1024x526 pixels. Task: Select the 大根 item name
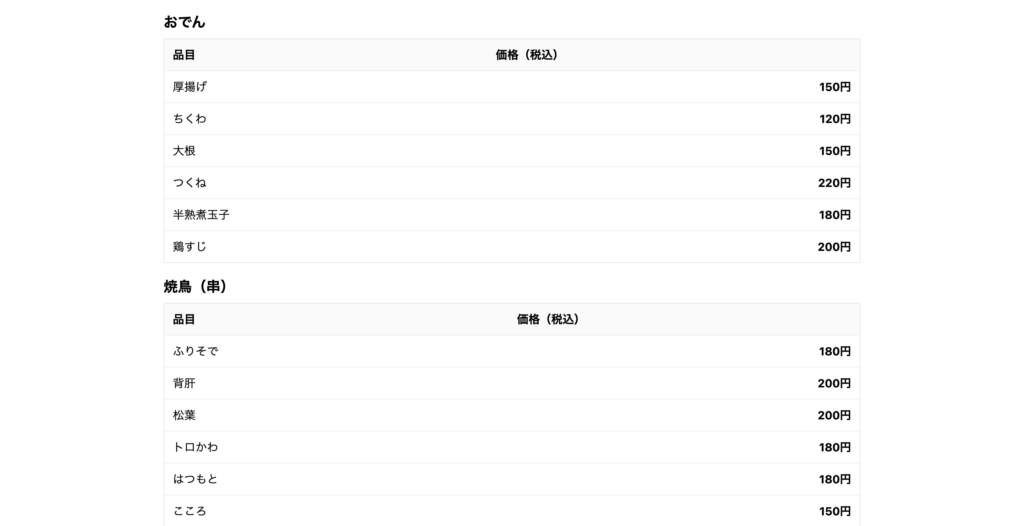(x=184, y=151)
